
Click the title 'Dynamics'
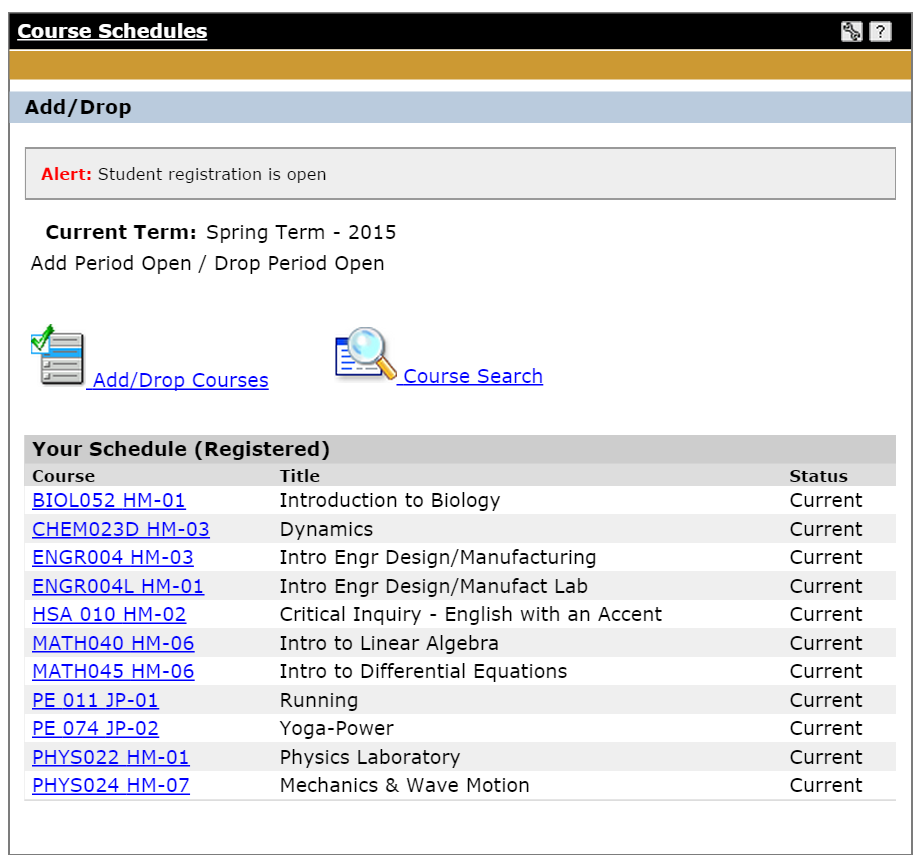(x=326, y=530)
